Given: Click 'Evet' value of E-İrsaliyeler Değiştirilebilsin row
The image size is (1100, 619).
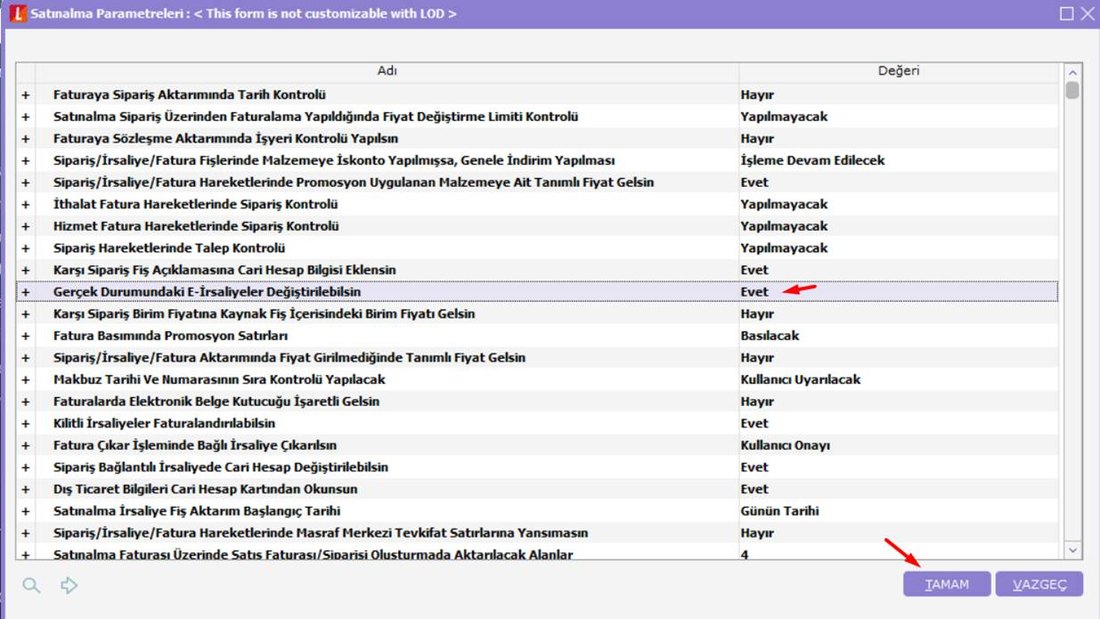Looking at the screenshot, I should tap(754, 292).
